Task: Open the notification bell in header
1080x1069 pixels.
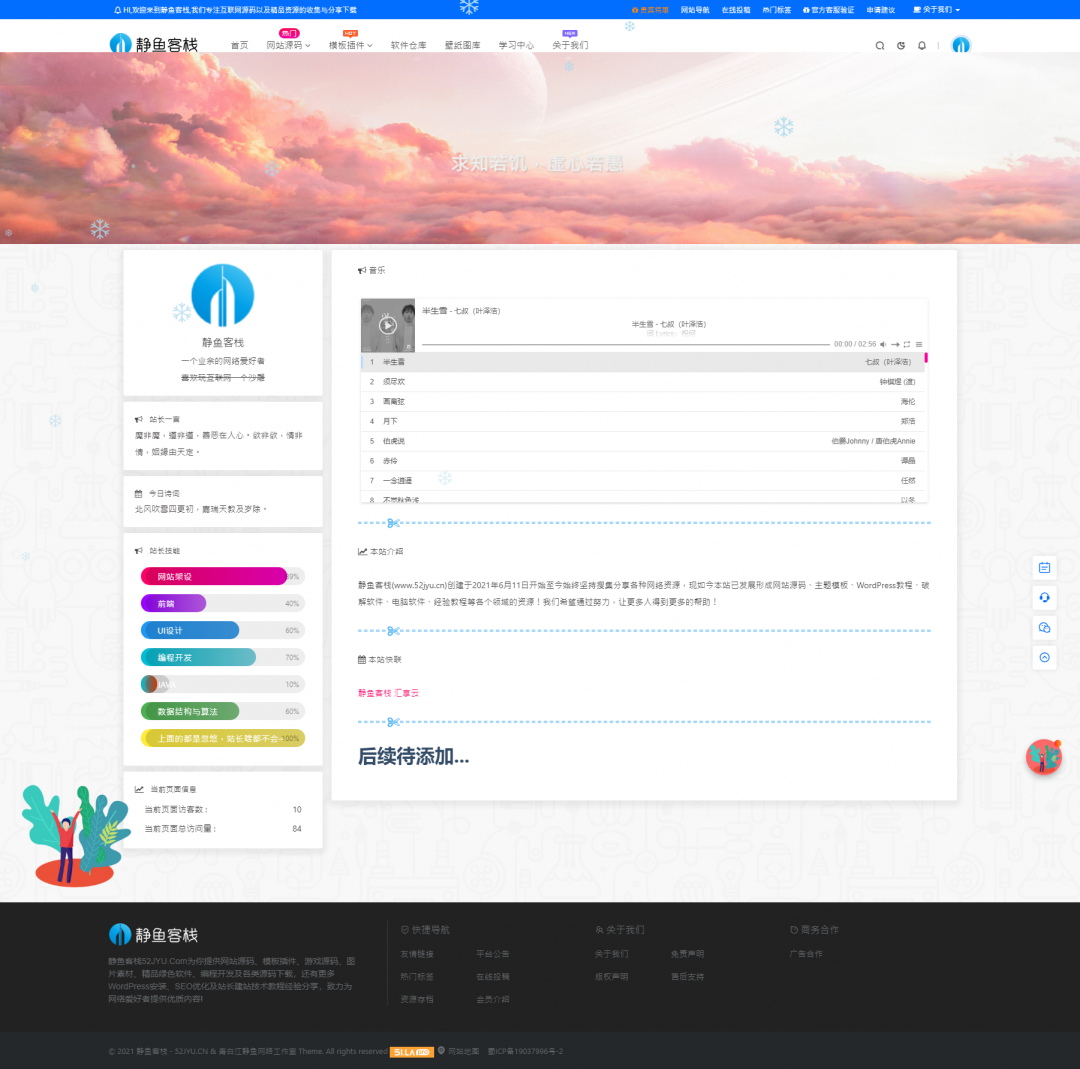Action: [922, 45]
